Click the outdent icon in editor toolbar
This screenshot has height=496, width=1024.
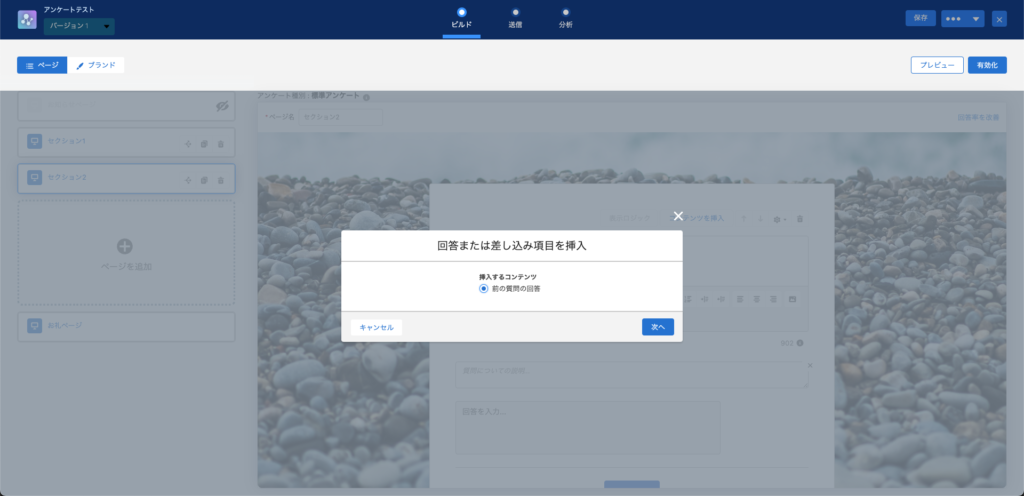721,299
